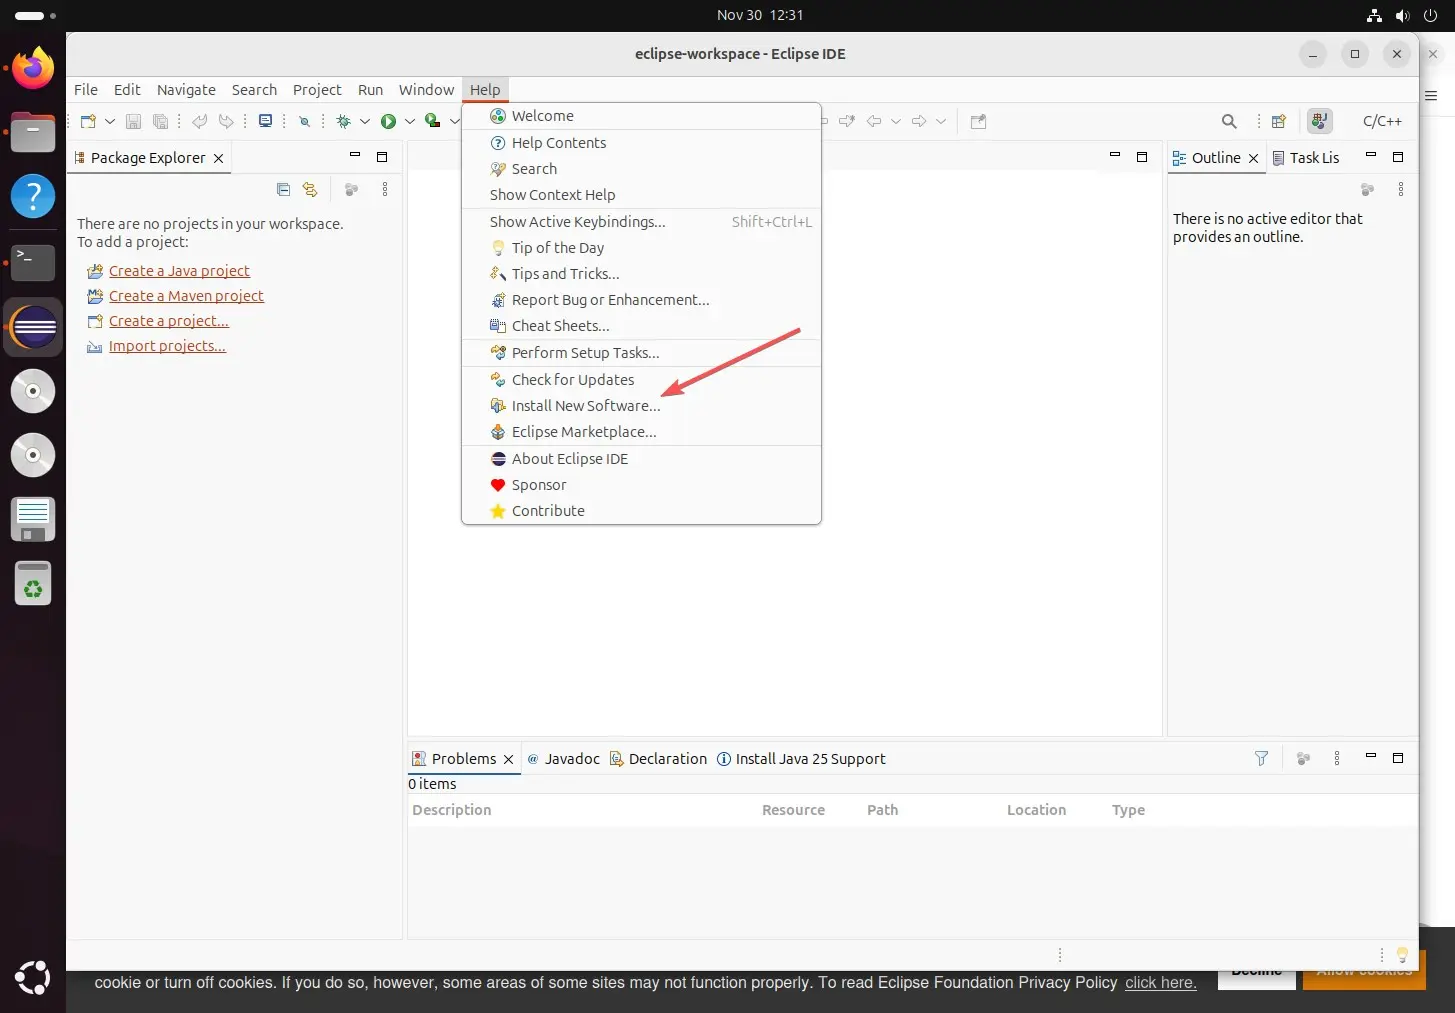Switch to the Declaration tab
The image size is (1455, 1013).
pyautogui.click(x=658, y=759)
